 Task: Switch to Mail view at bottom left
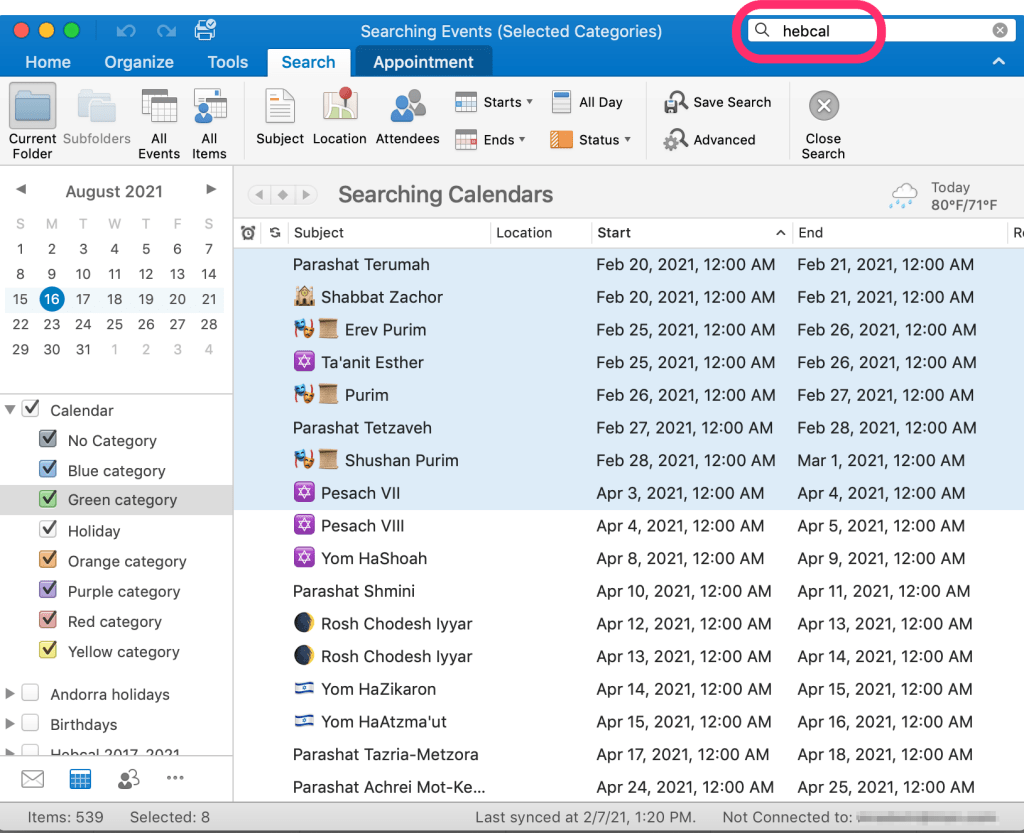coord(33,778)
